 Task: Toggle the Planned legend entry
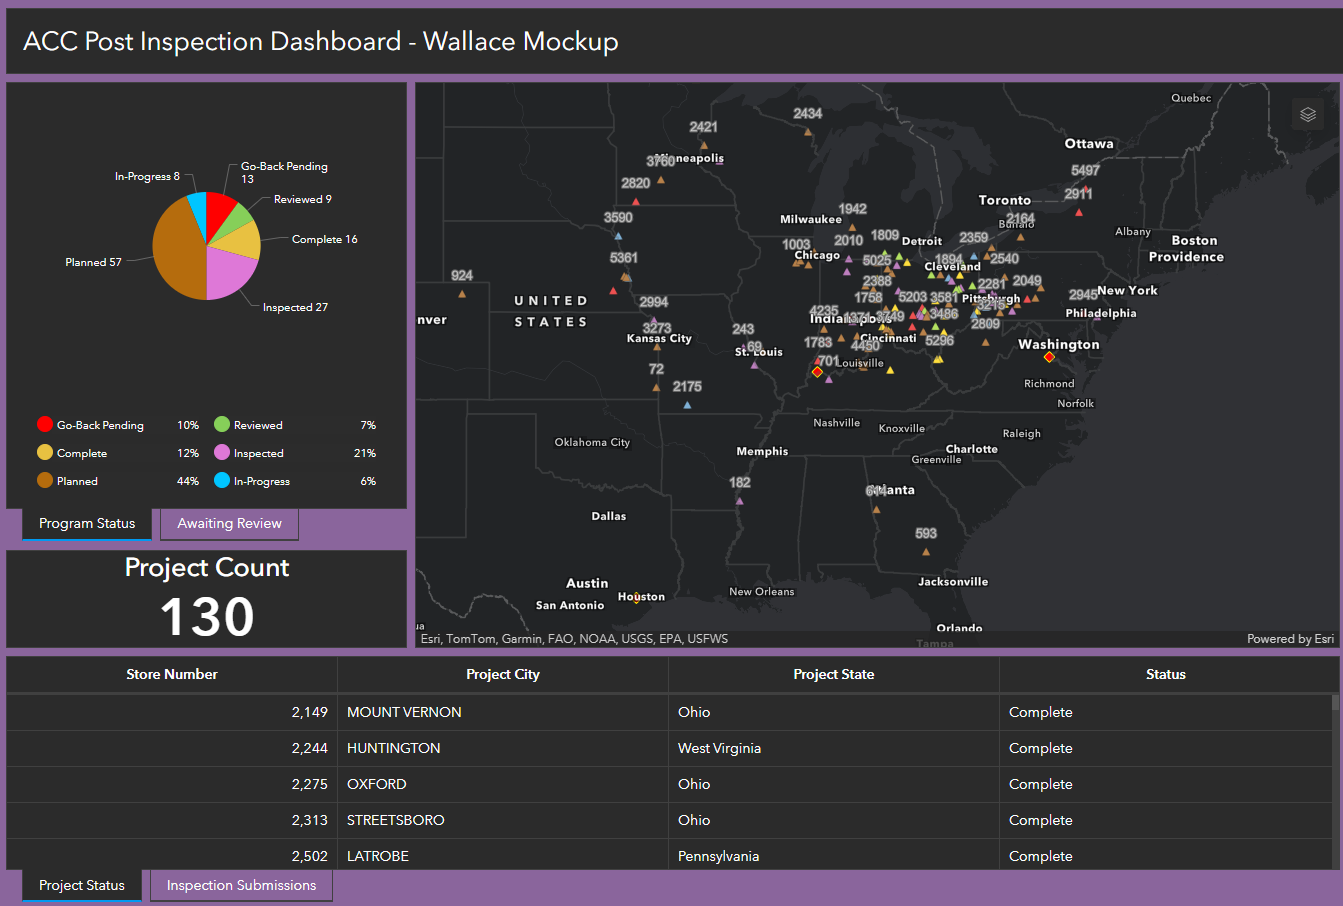(44, 481)
